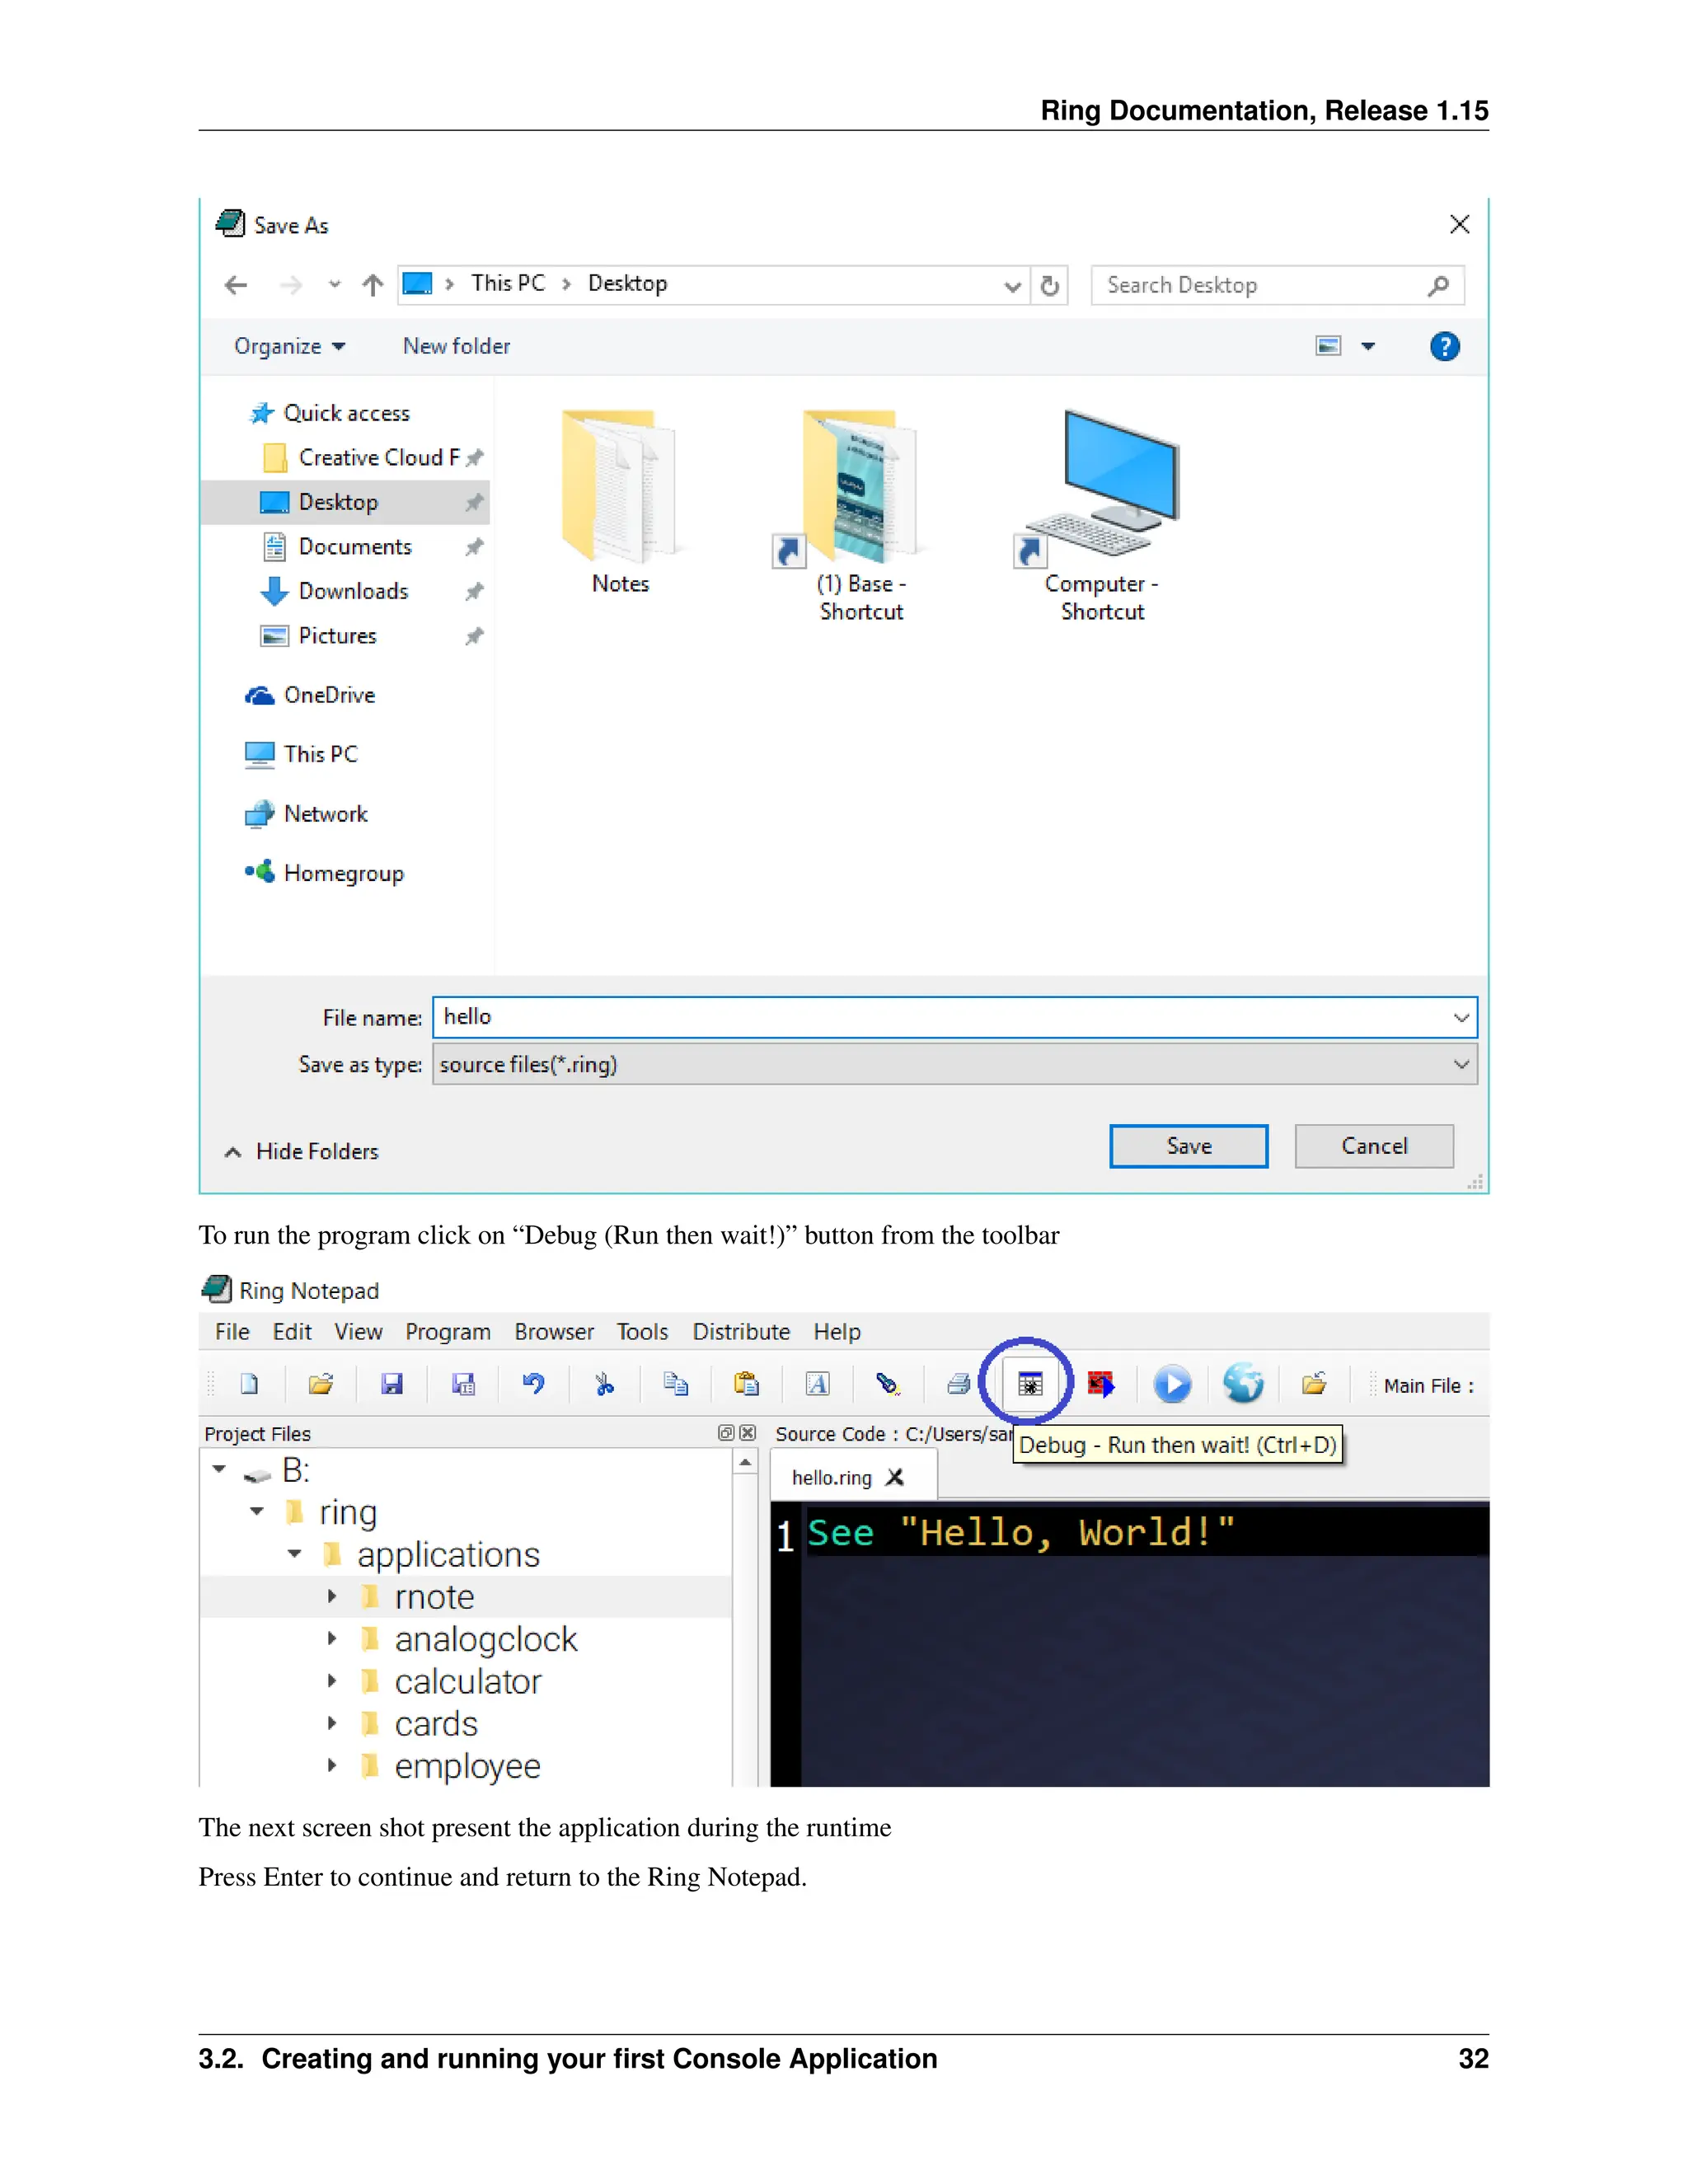
Task: Click the Cancel button
Action: coord(1373,1146)
